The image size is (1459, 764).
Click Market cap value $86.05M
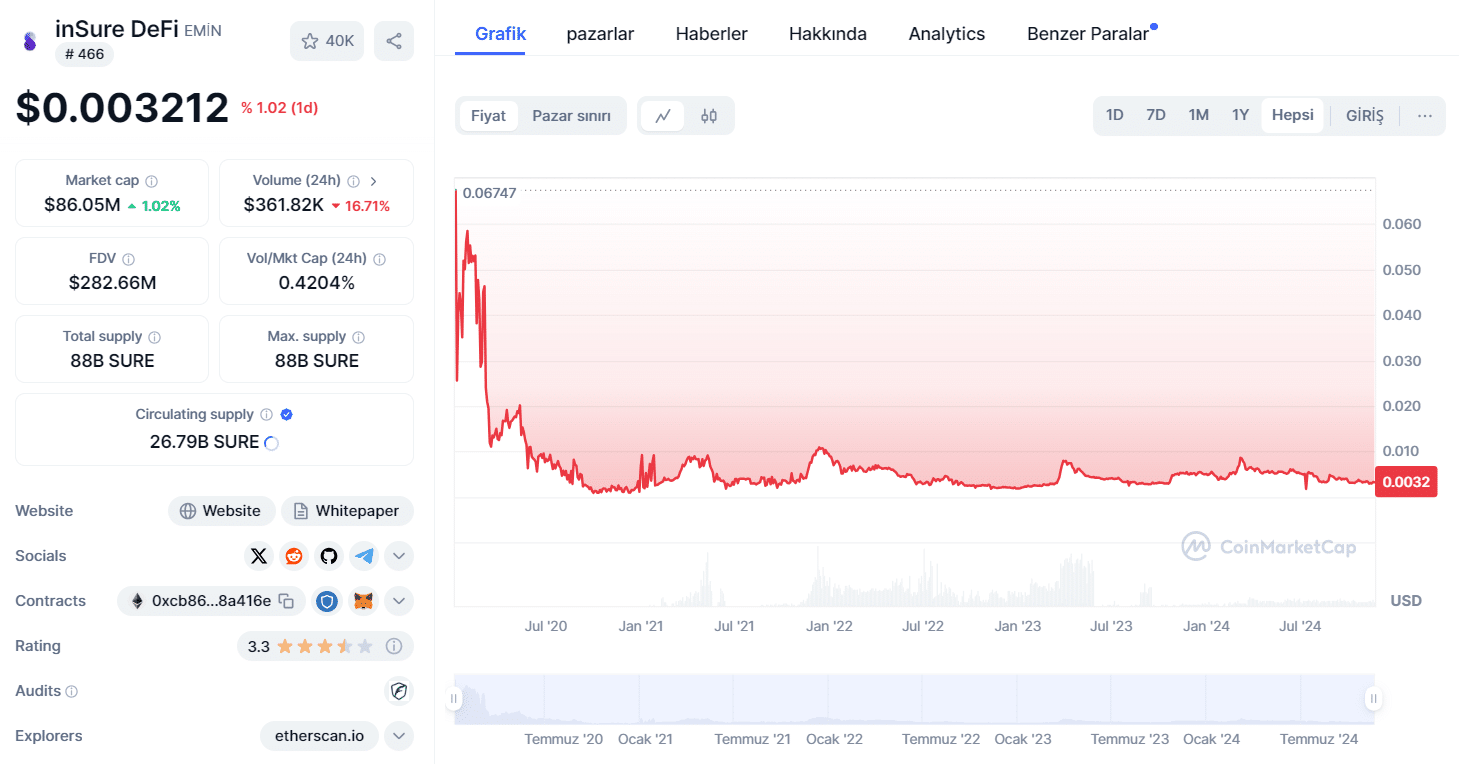click(82, 205)
